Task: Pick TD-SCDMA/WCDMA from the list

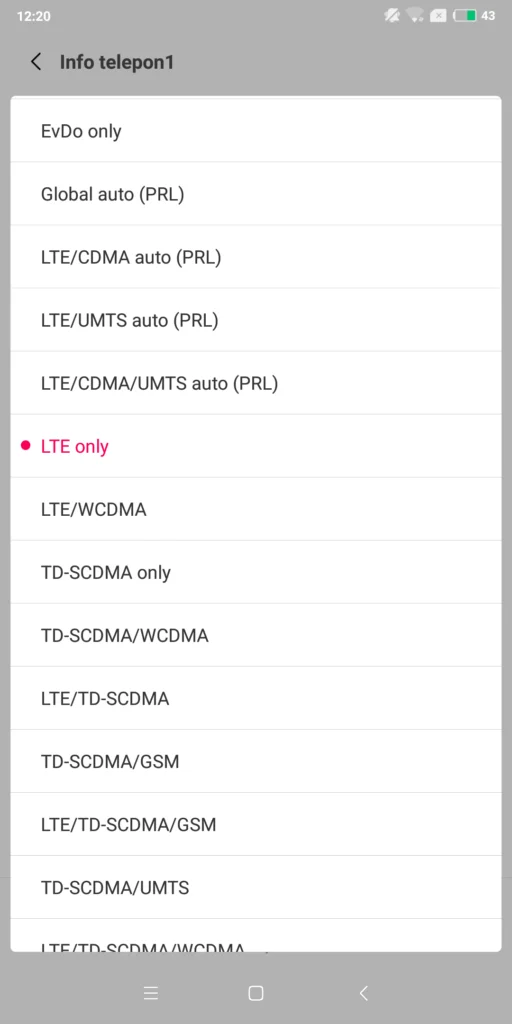Action: click(256, 635)
